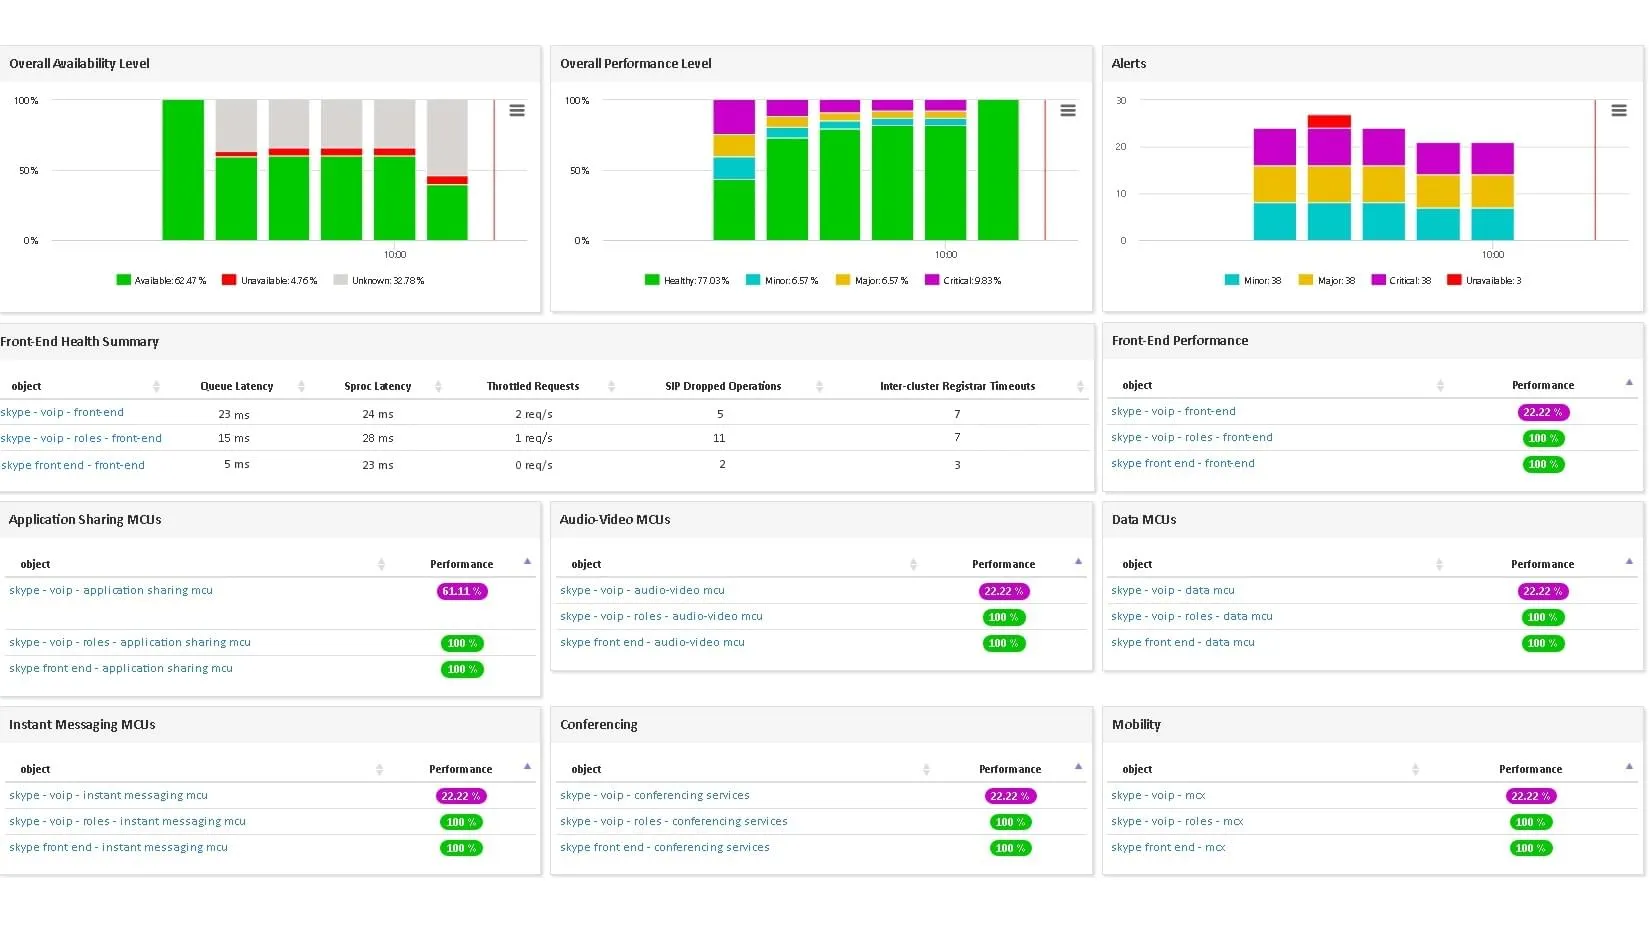Open the skype front end - data mcu link
Viewport: 1650px width, 929px height.
click(1183, 642)
